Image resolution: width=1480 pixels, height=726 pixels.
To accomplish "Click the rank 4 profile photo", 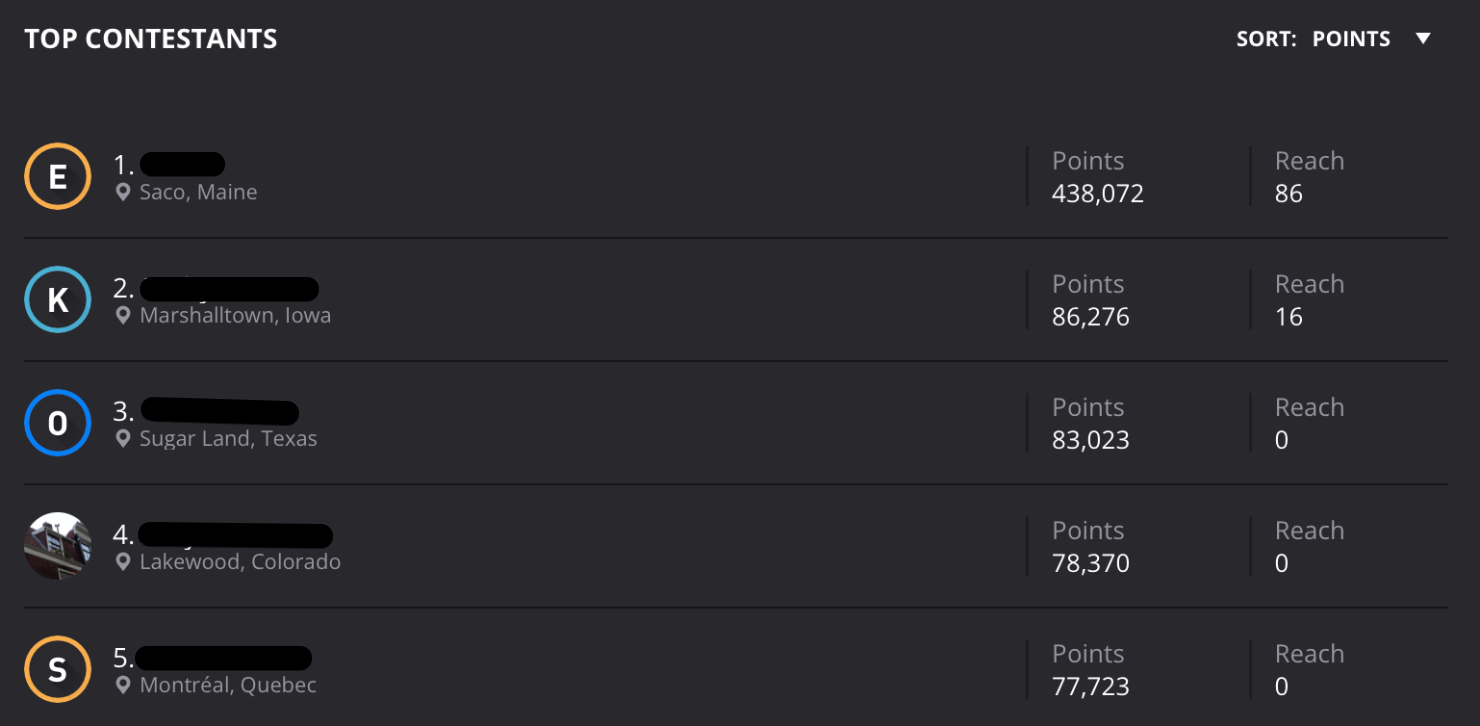I will coord(58,546).
